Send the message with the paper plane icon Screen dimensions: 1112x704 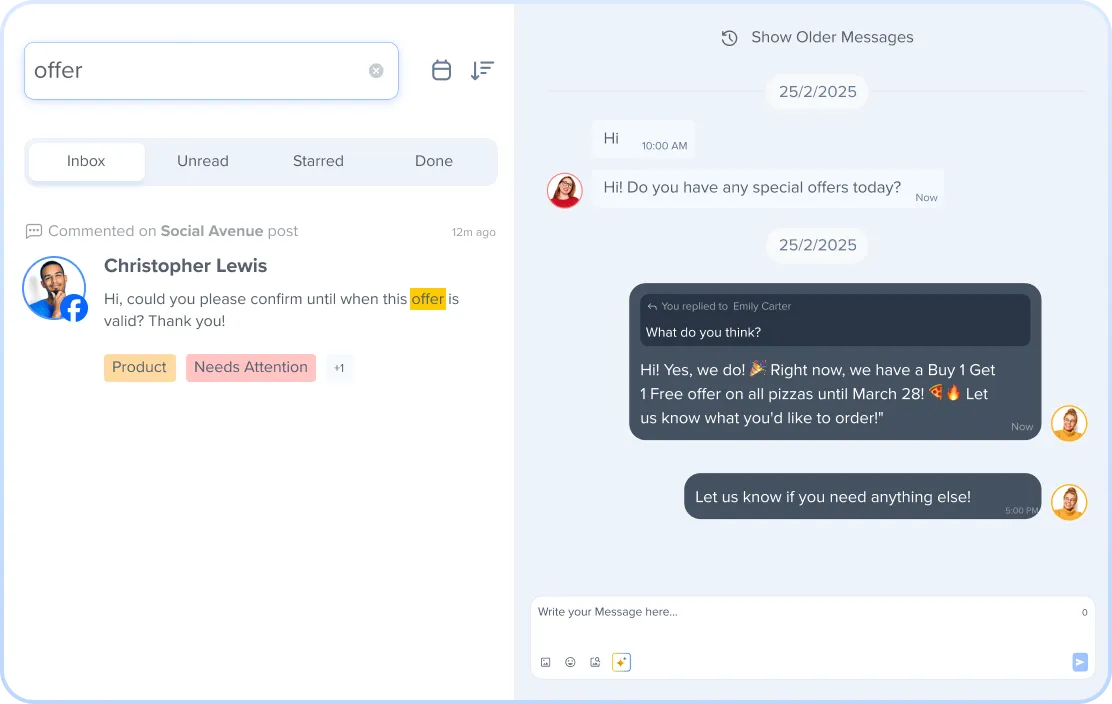point(1079,662)
